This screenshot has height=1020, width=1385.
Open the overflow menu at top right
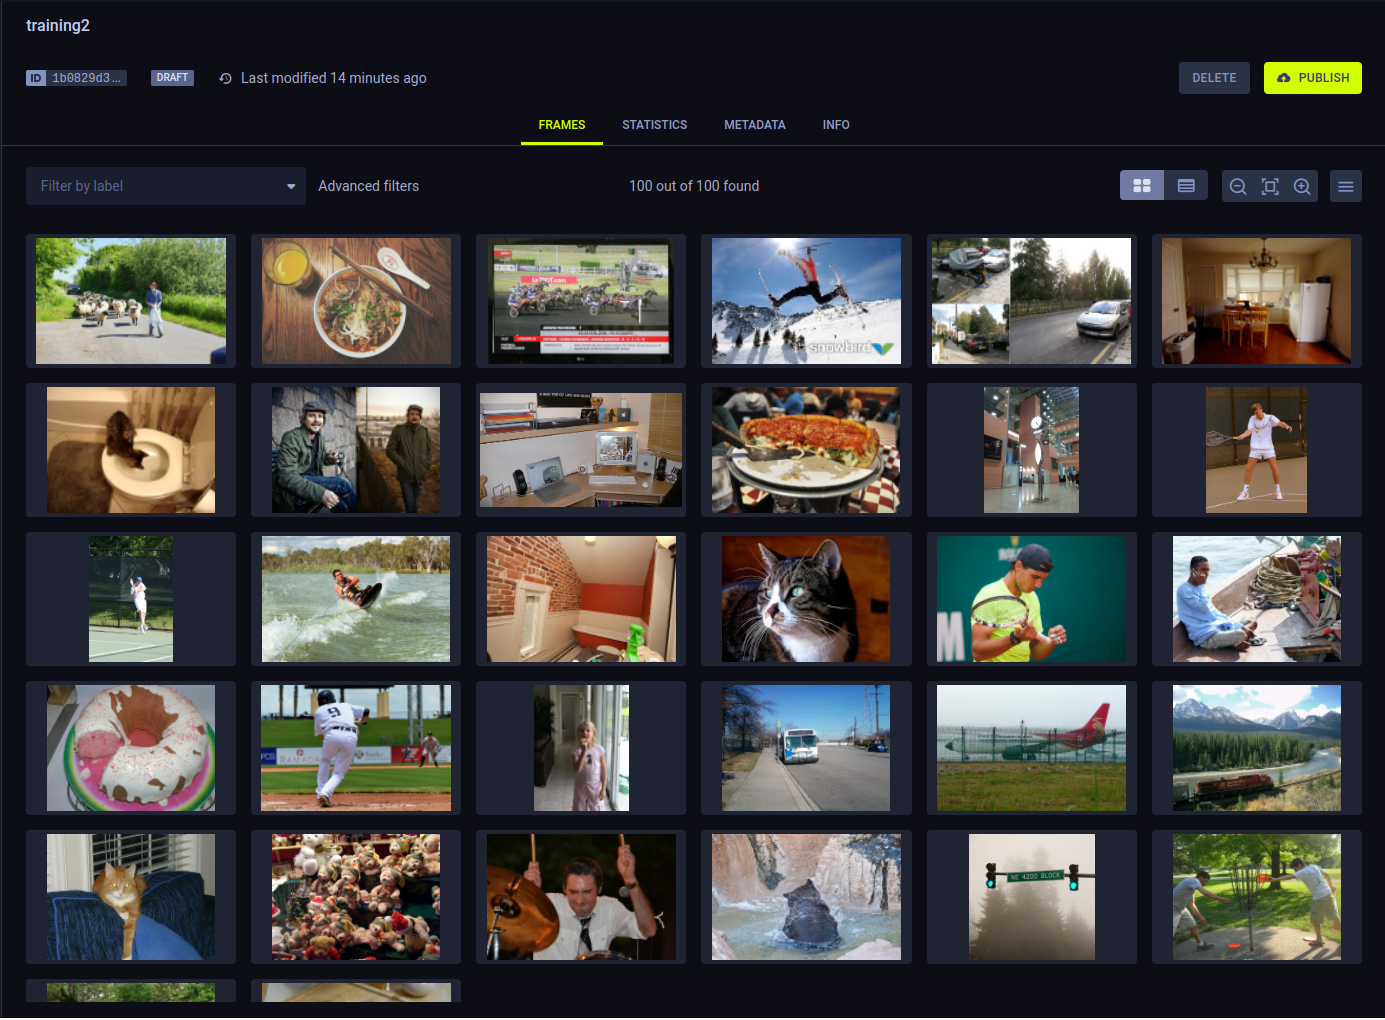[1345, 186]
